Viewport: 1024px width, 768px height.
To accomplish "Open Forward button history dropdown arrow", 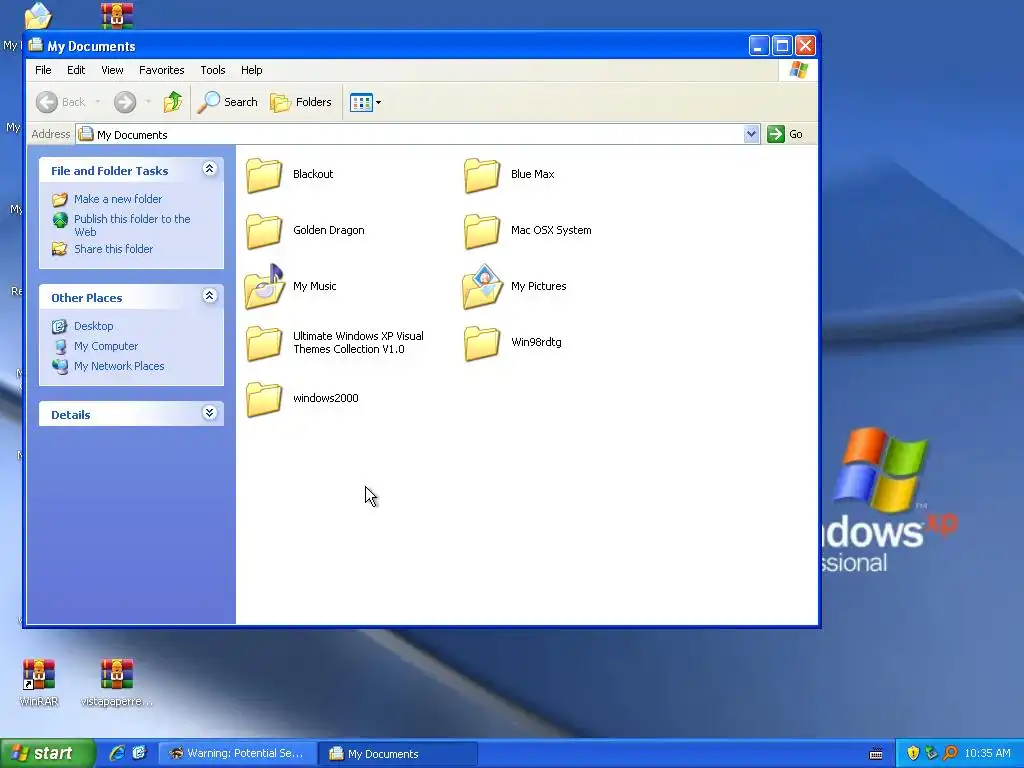I will point(148,102).
